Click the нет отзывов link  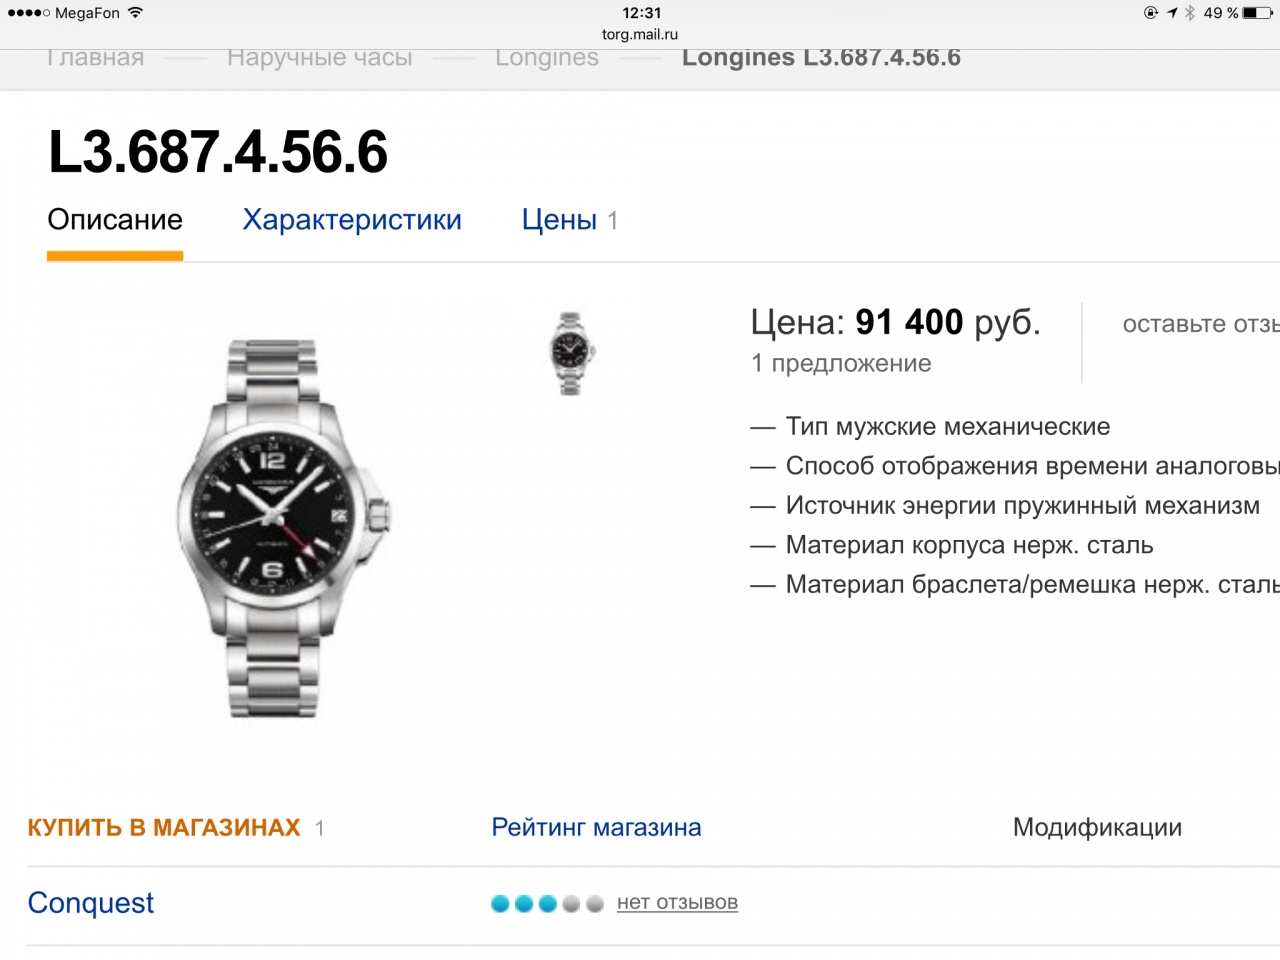point(677,903)
